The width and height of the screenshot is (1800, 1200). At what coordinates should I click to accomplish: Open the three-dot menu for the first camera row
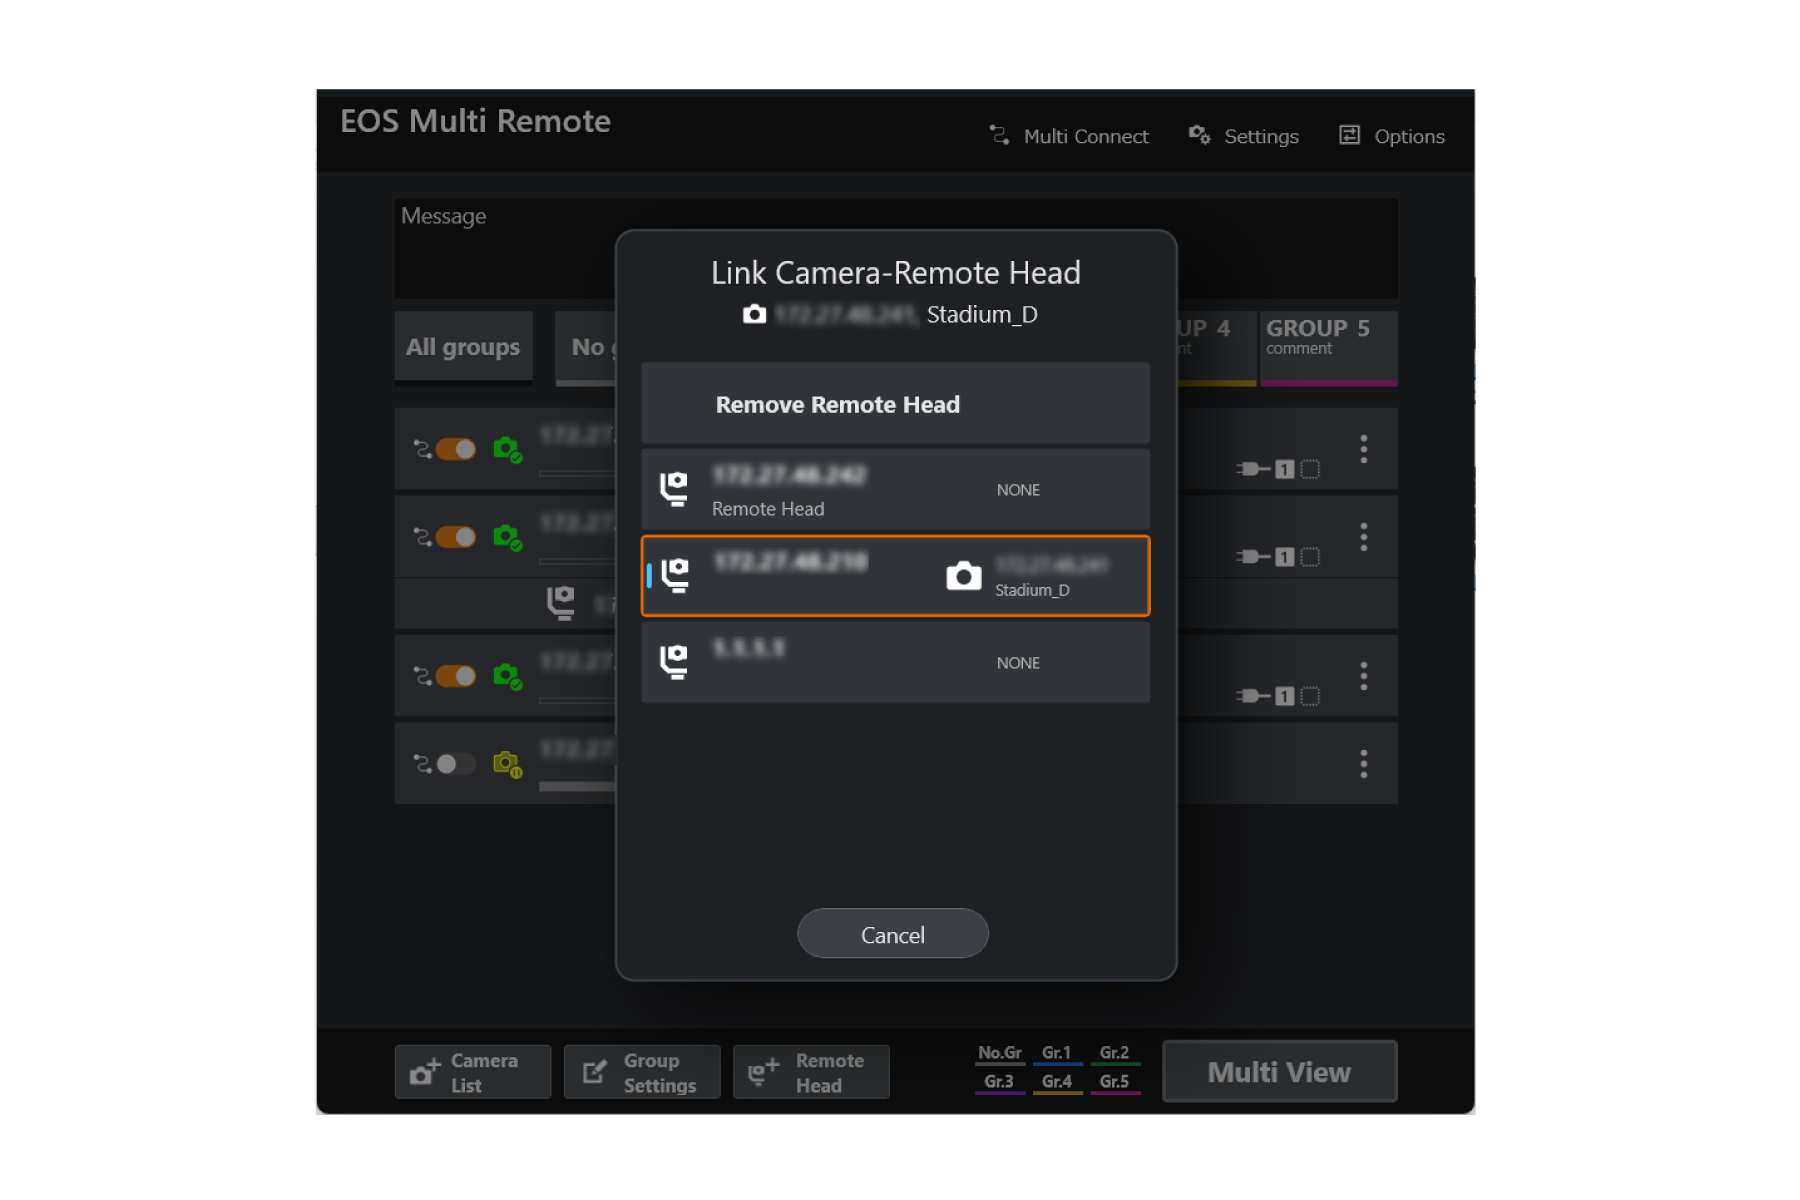click(x=1363, y=449)
